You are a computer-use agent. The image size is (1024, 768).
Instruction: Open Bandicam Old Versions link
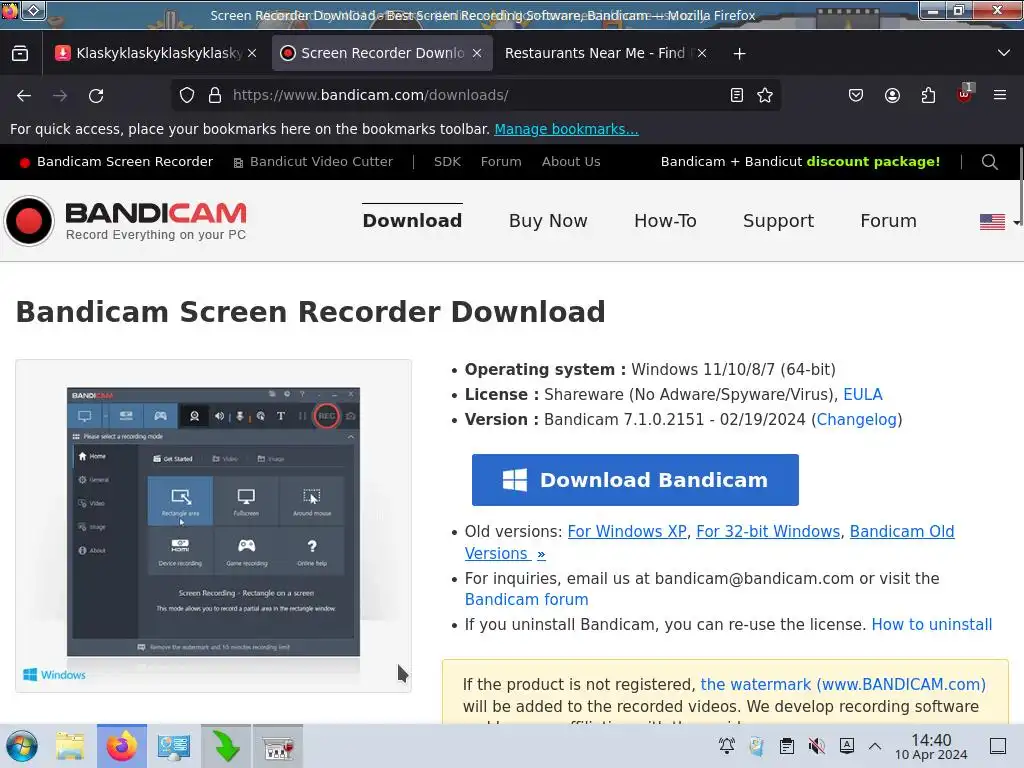click(x=902, y=532)
